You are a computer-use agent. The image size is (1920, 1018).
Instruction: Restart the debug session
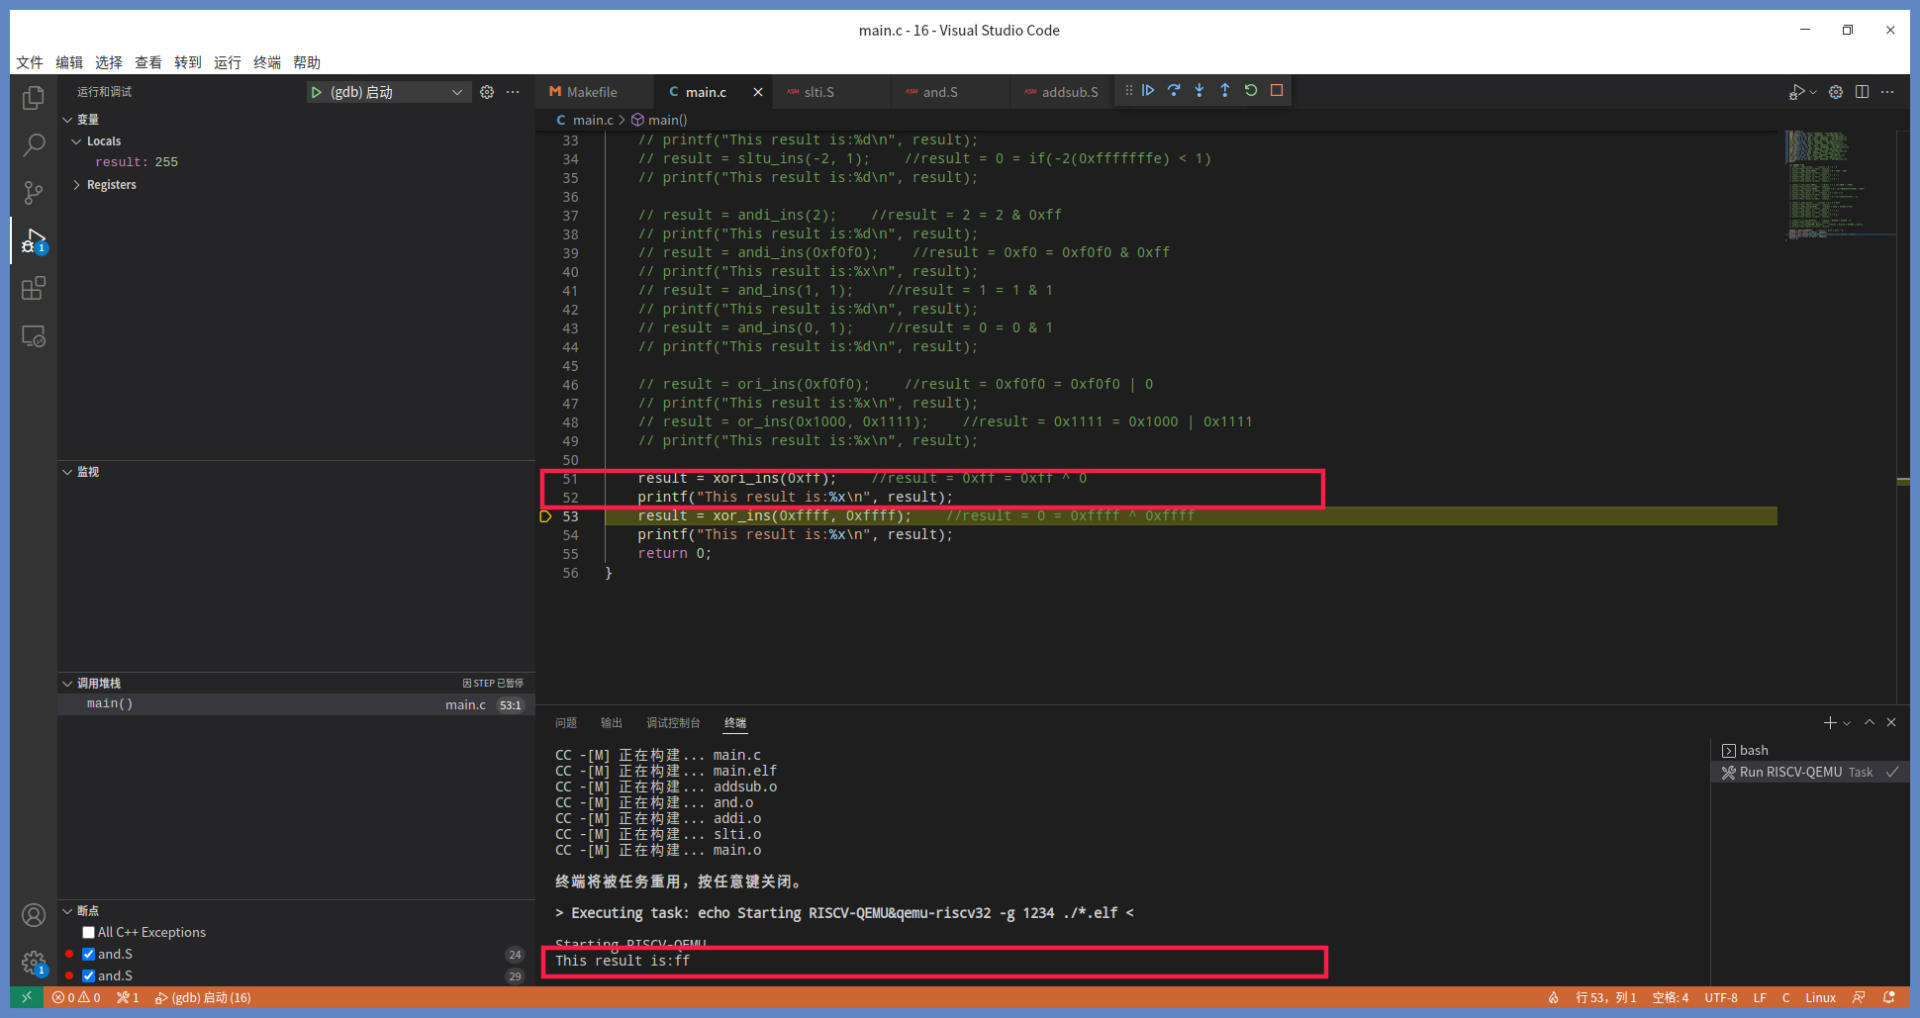[x=1251, y=91]
